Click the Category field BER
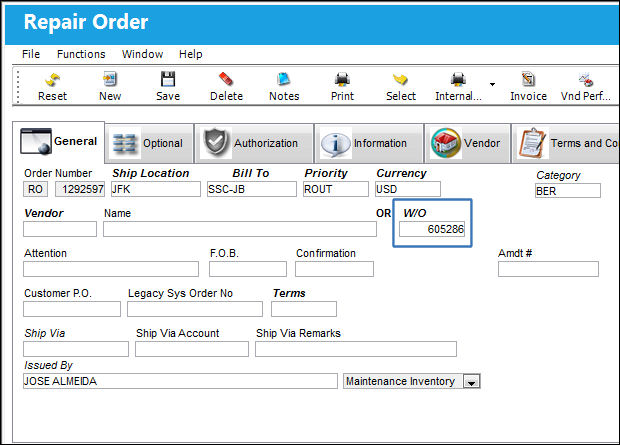The width and height of the screenshot is (620, 445). (568, 191)
